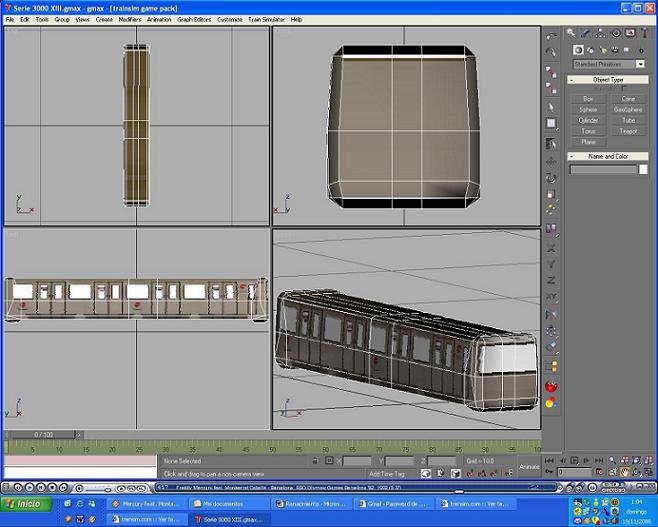658x527 pixels.
Task: Open the Standard Primitives dropdown
Action: [x=607, y=64]
